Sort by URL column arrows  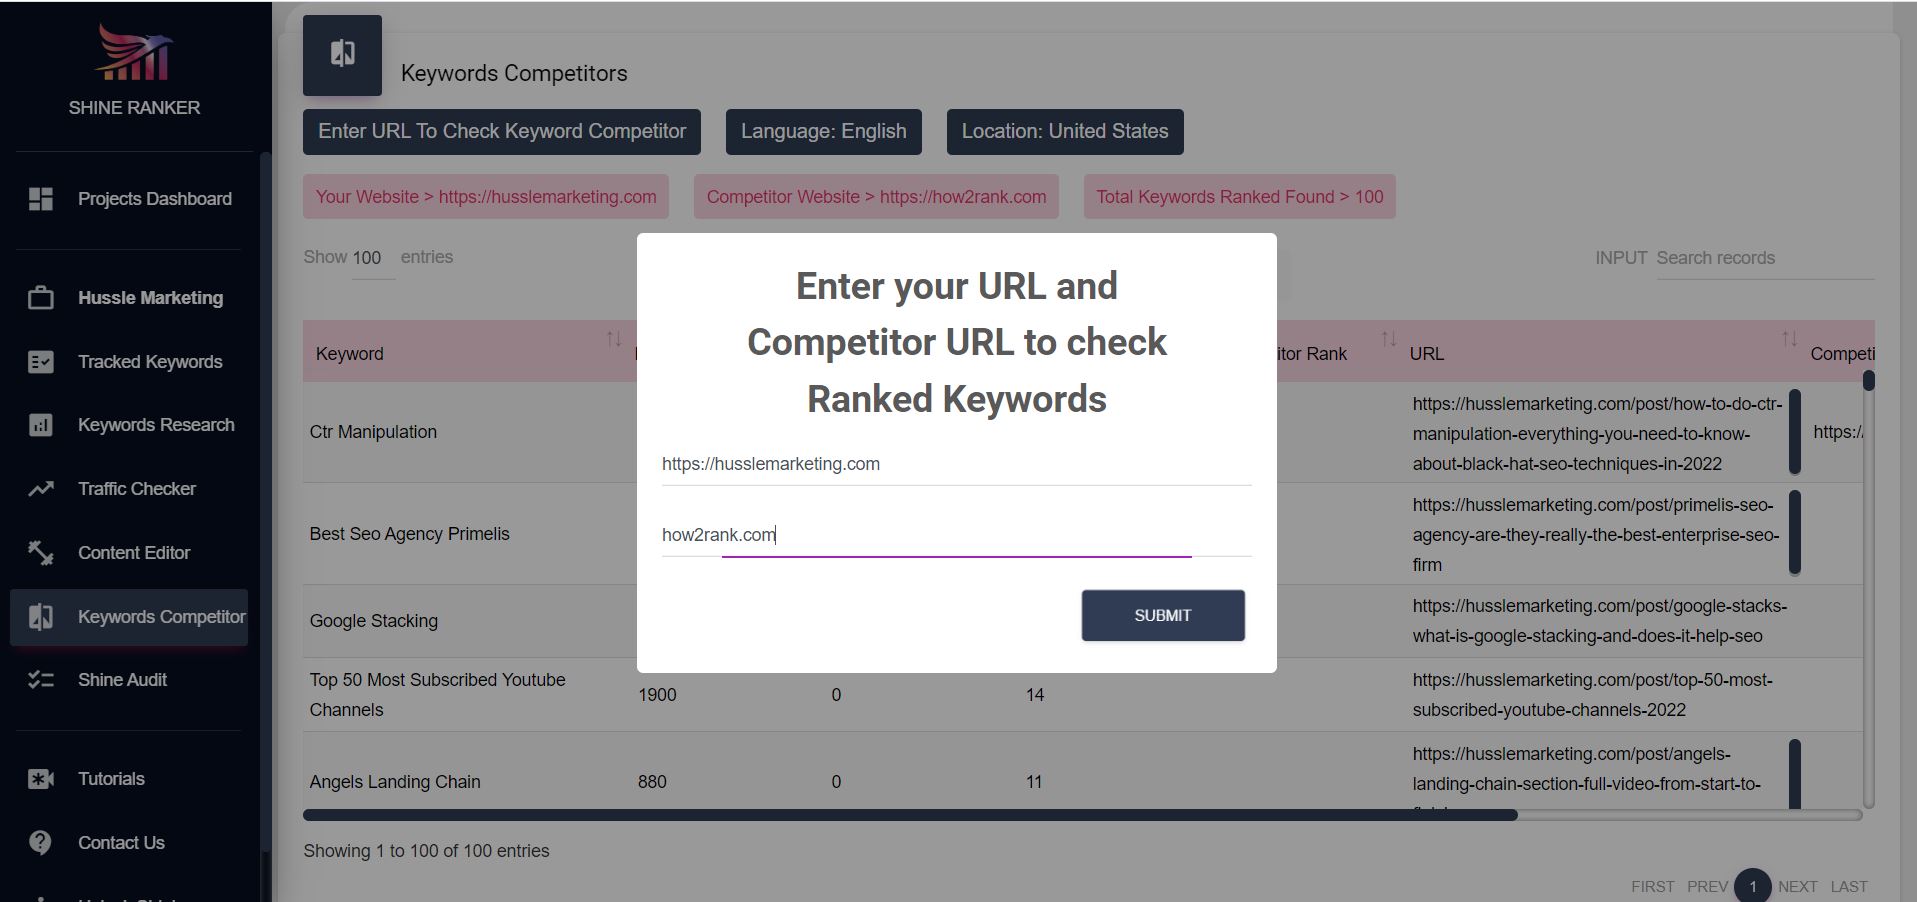pos(1789,339)
